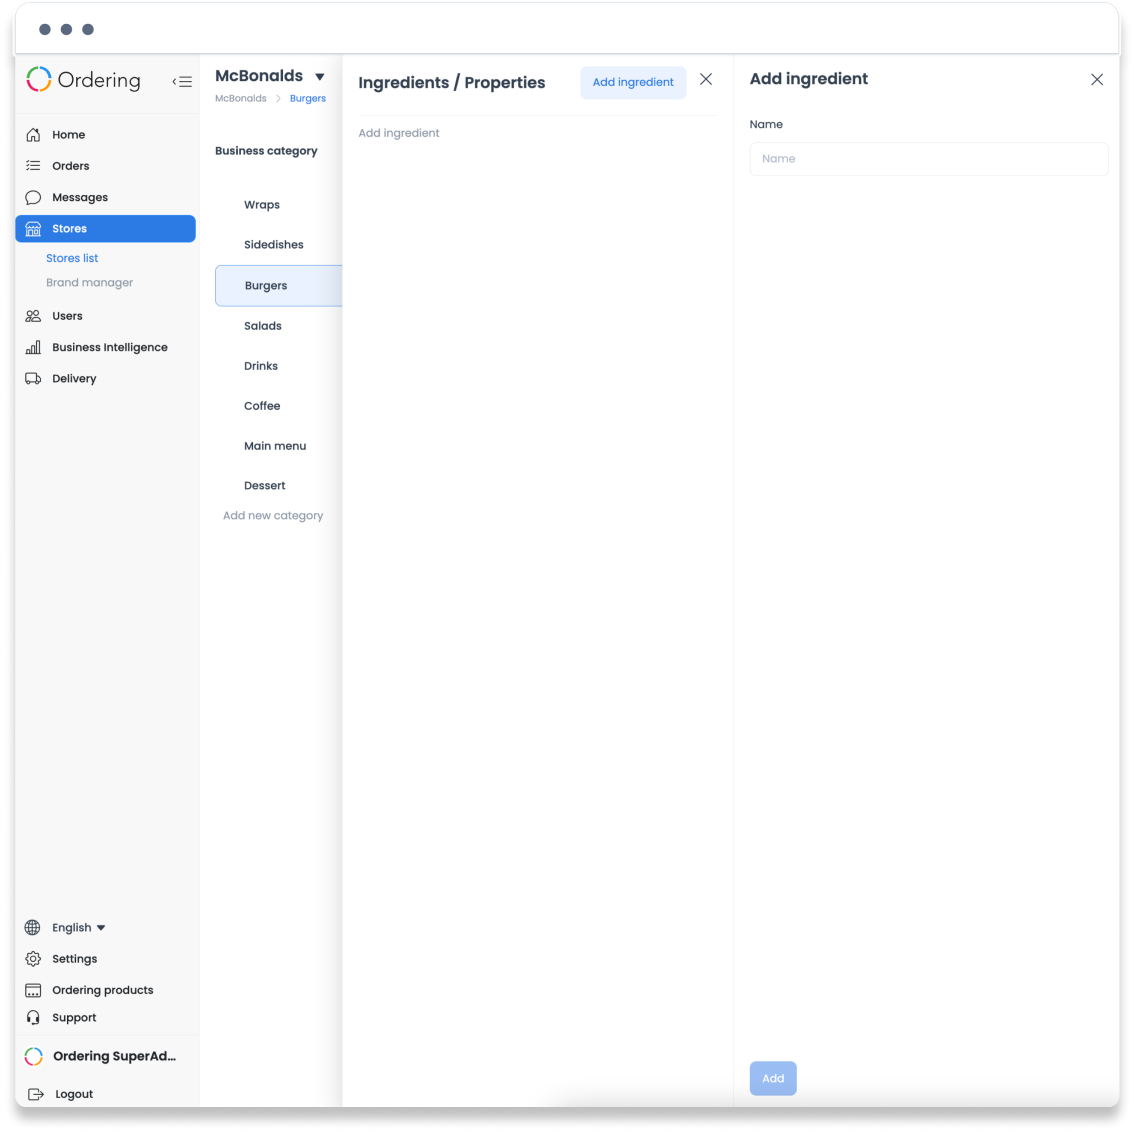Click the Support headset icon

point(33,1017)
